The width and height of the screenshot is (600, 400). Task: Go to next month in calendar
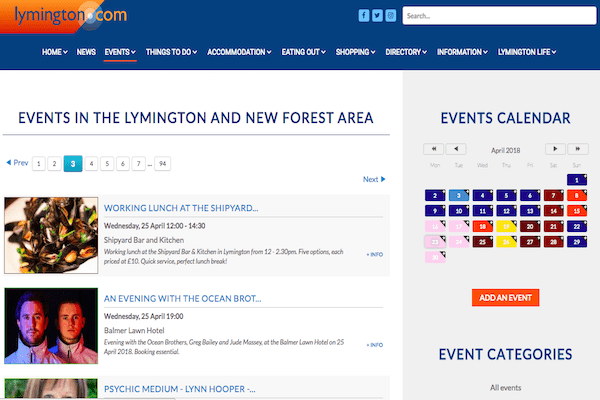coord(555,149)
